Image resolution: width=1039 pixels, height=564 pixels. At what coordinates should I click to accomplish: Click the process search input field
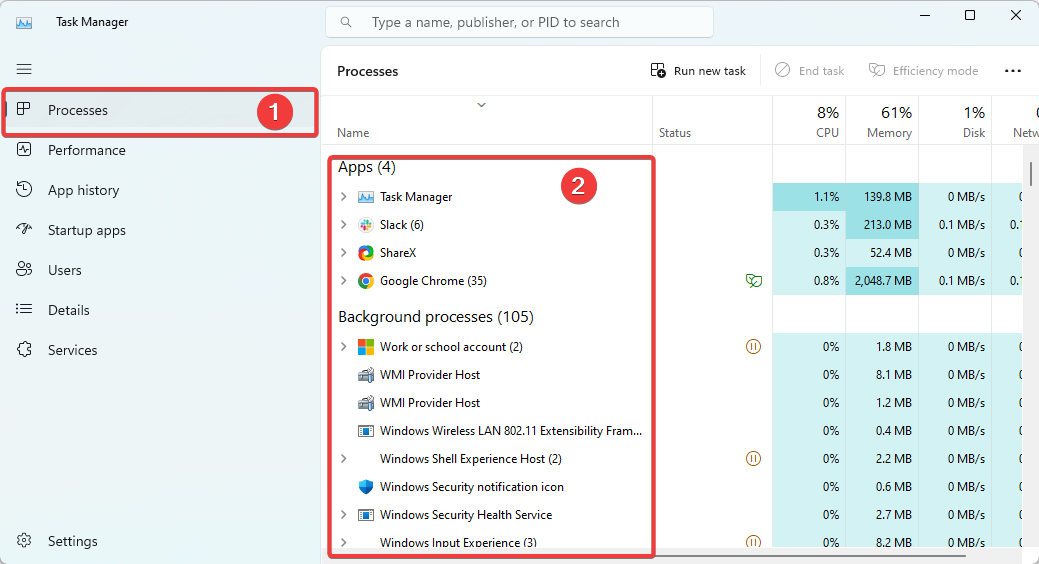pyautogui.click(x=520, y=23)
